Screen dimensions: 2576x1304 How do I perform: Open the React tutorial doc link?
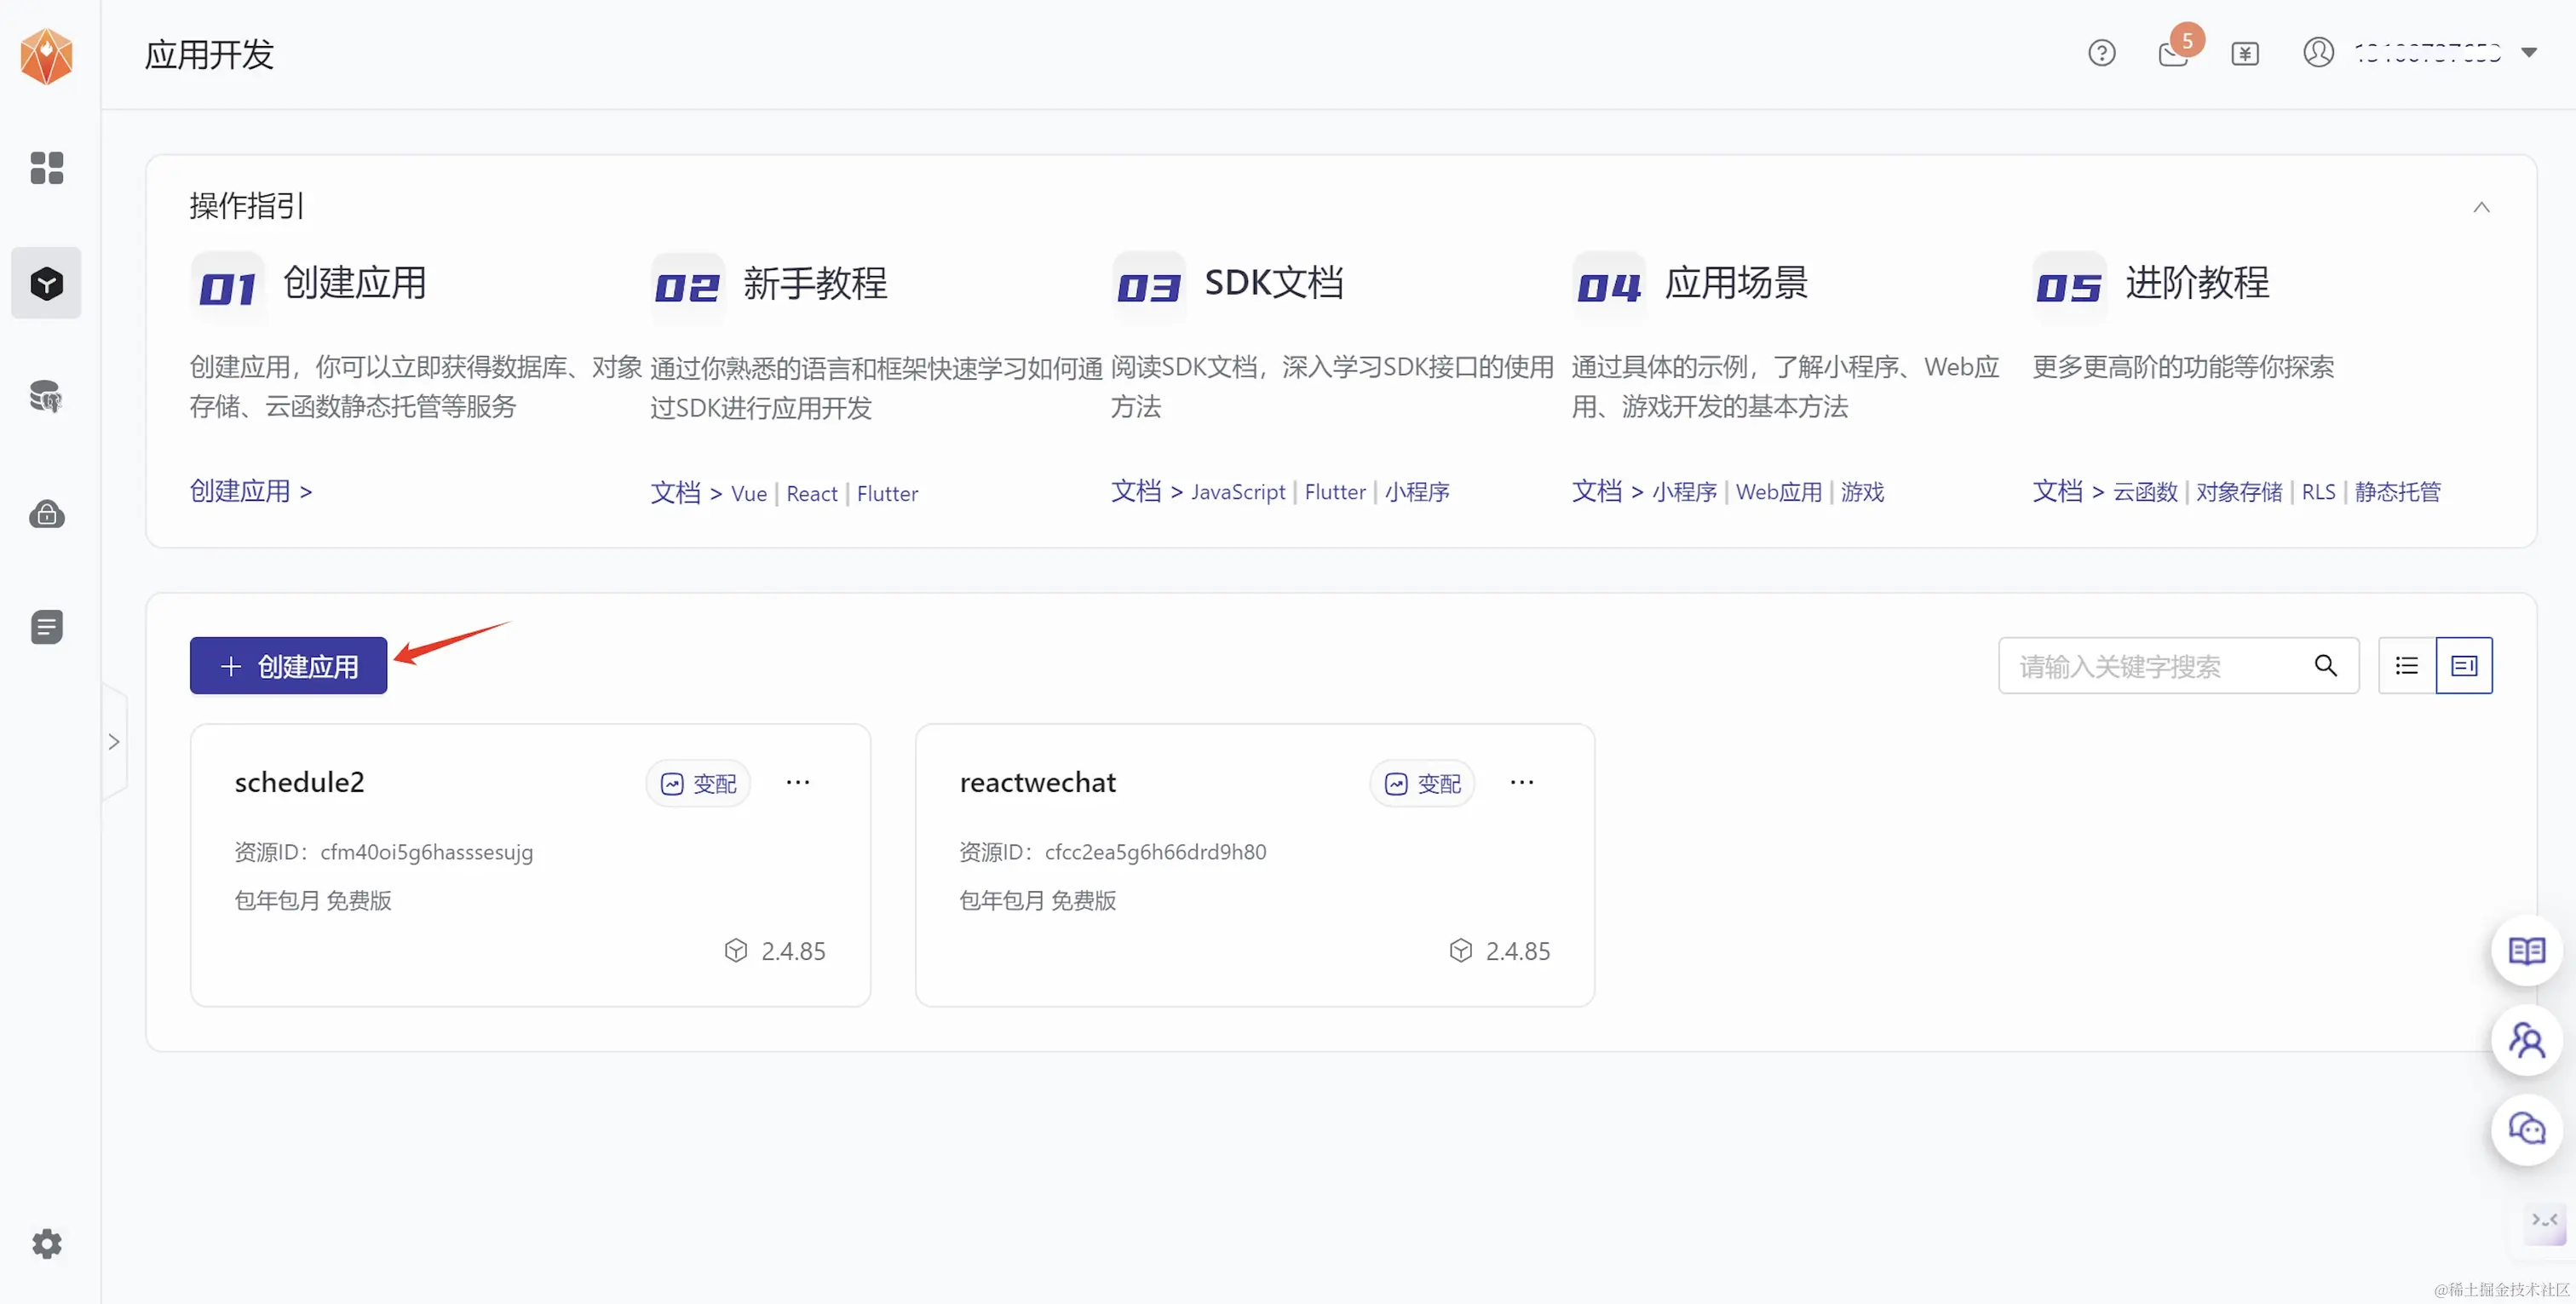pyautogui.click(x=811, y=494)
